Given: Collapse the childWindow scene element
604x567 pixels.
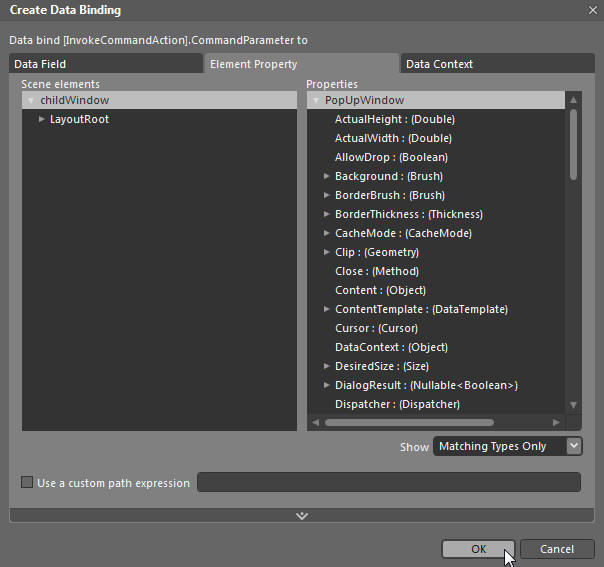Looking at the screenshot, I should tap(31, 101).
